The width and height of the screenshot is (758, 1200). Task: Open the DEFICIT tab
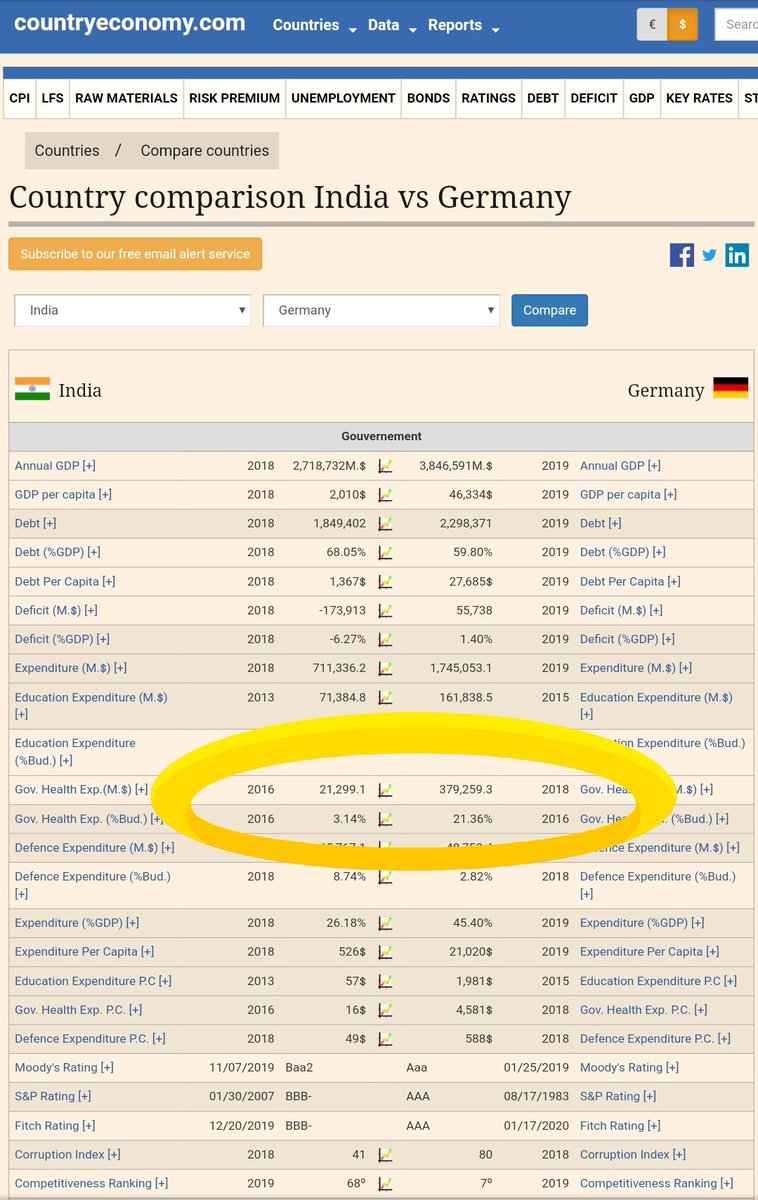594,98
